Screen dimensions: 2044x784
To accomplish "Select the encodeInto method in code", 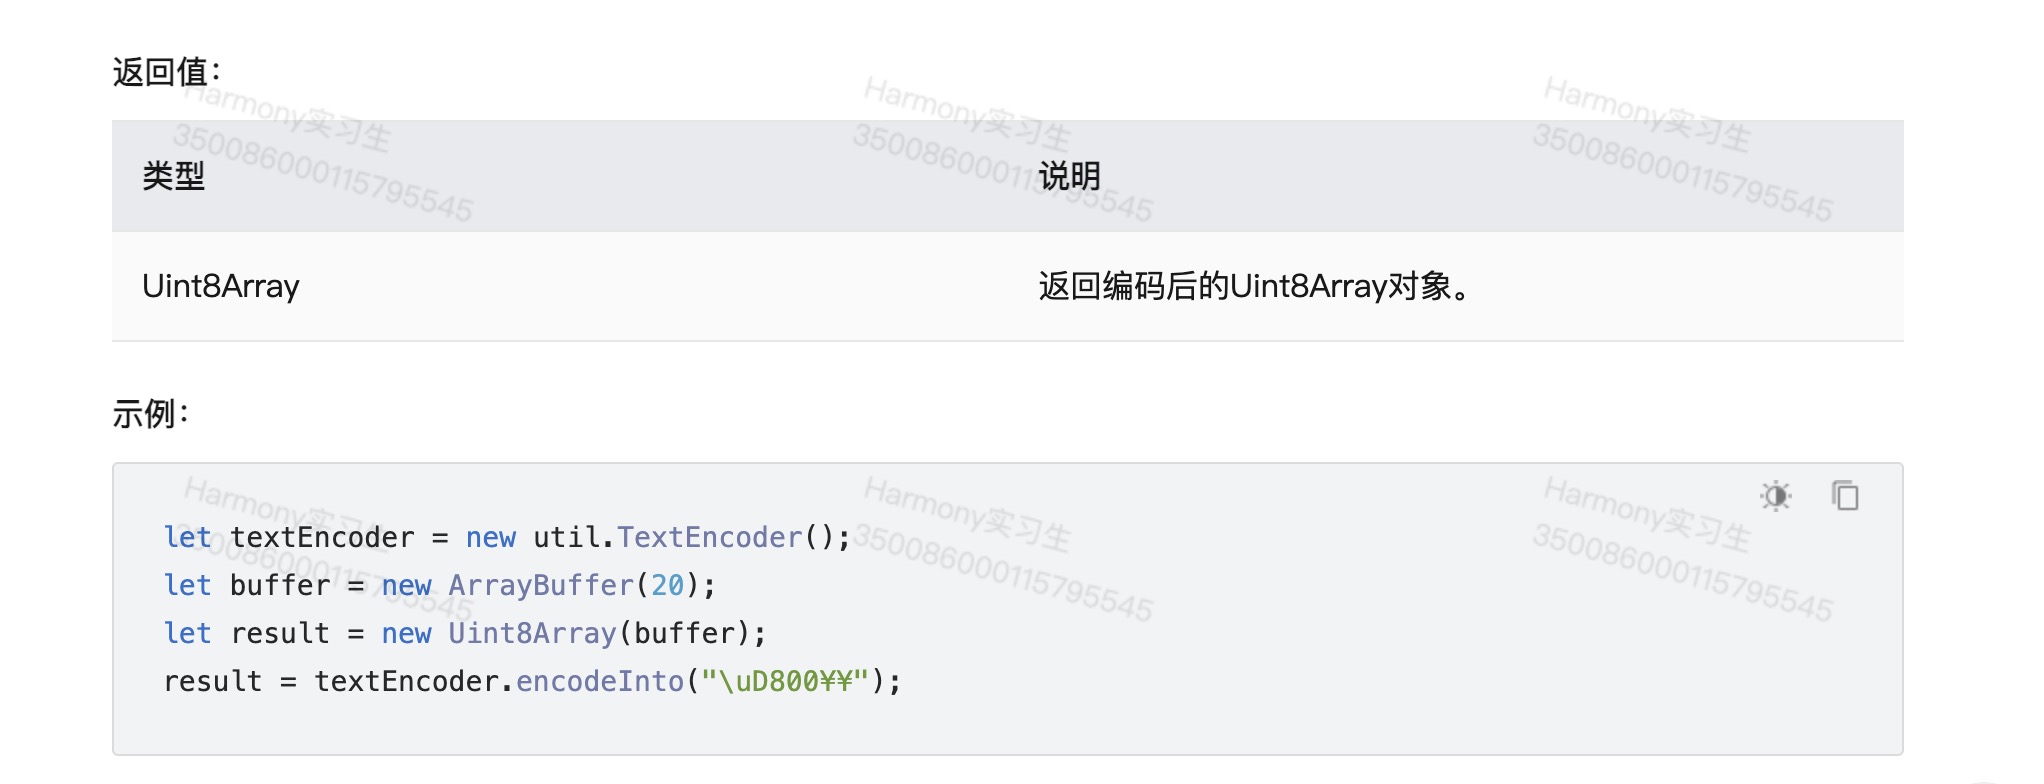I will click(600, 680).
